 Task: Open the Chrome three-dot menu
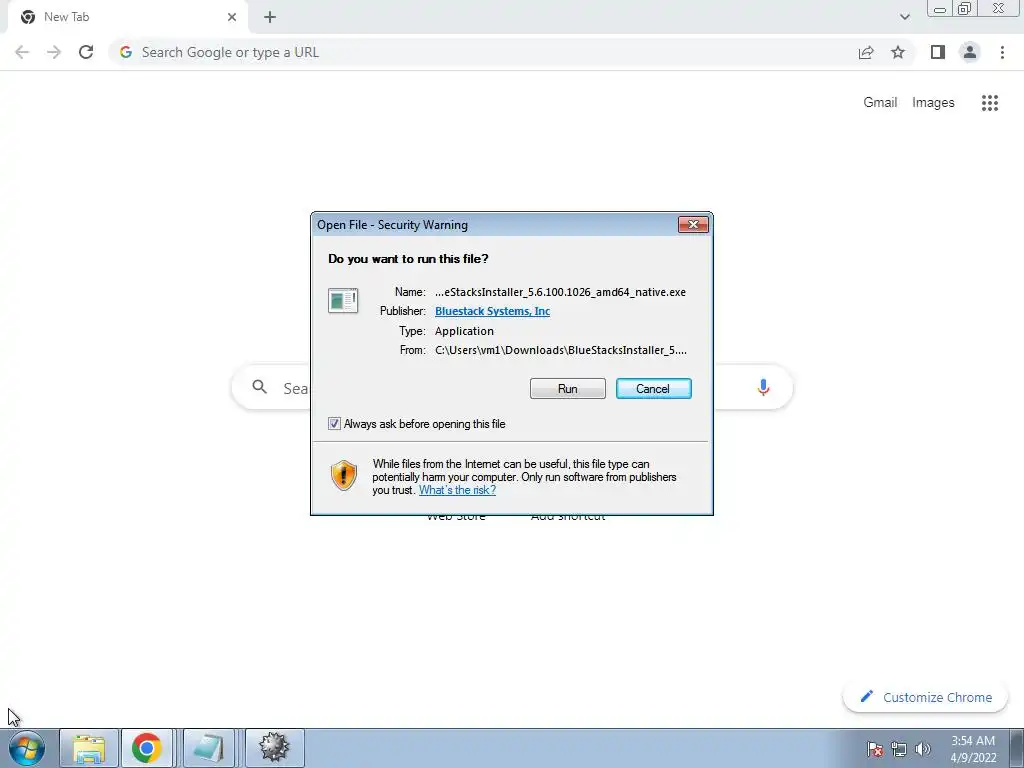[x=1002, y=52]
